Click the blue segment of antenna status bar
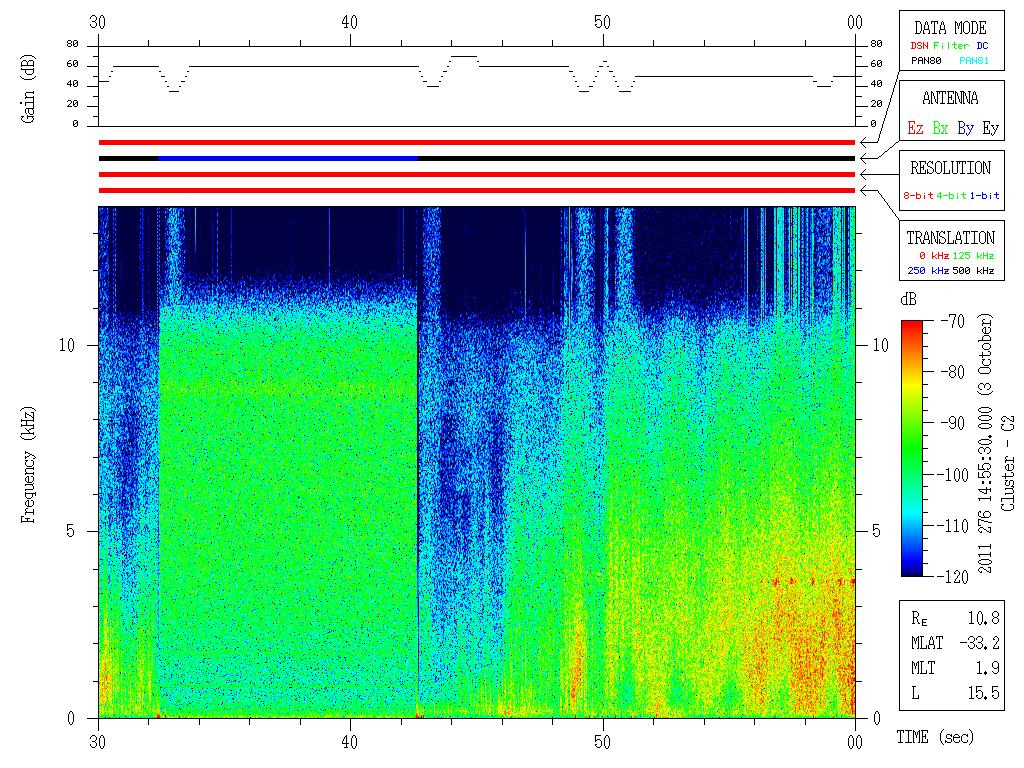 coord(288,158)
